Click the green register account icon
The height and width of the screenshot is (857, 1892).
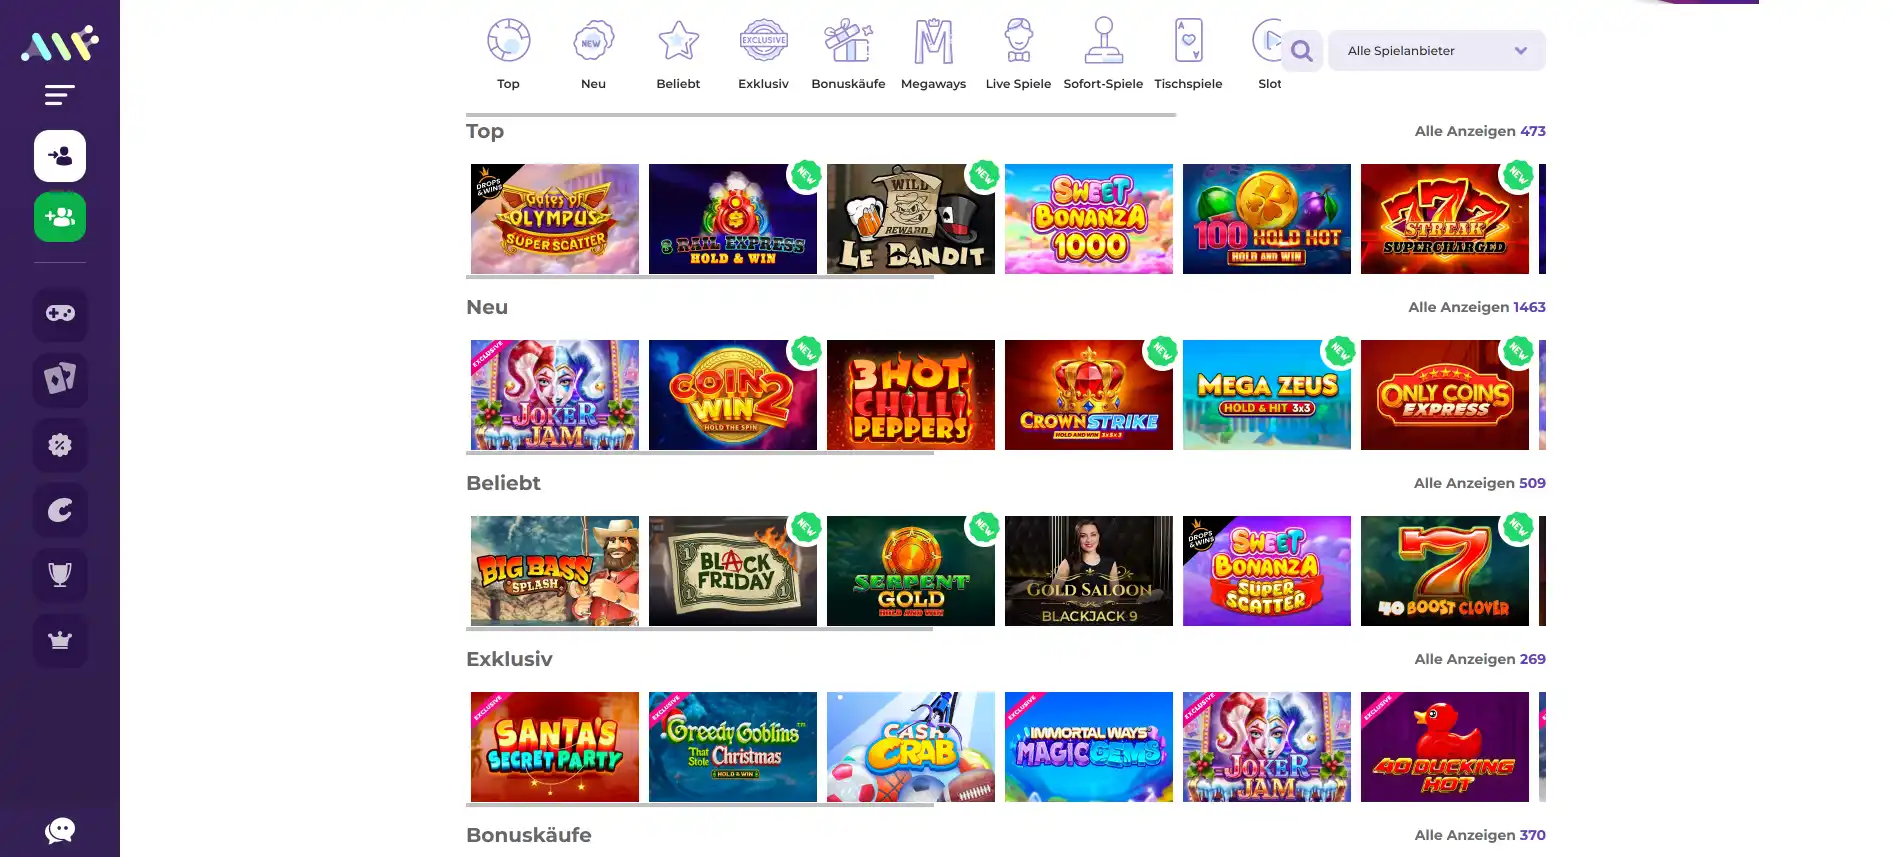pyautogui.click(x=60, y=217)
